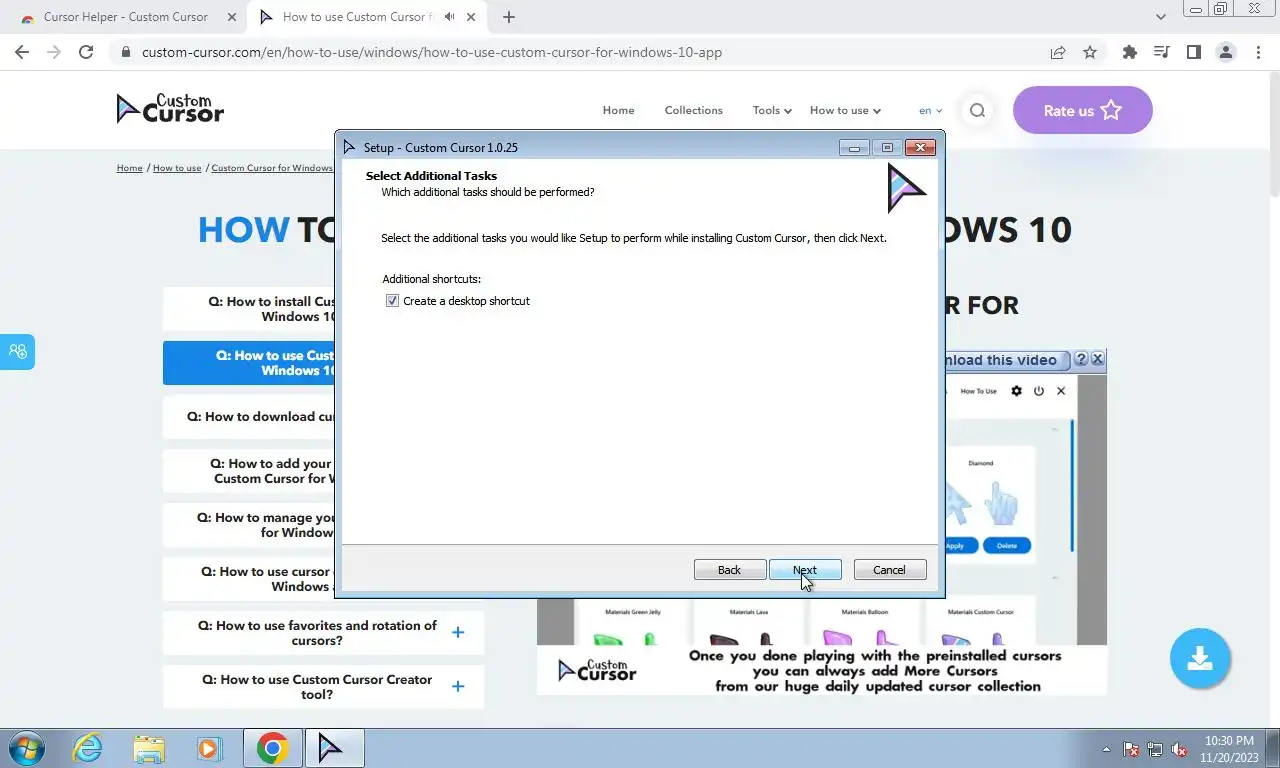Expand the How to use dropdown
Viewport: 1280px width, 768px height.
tap(845, 110)
